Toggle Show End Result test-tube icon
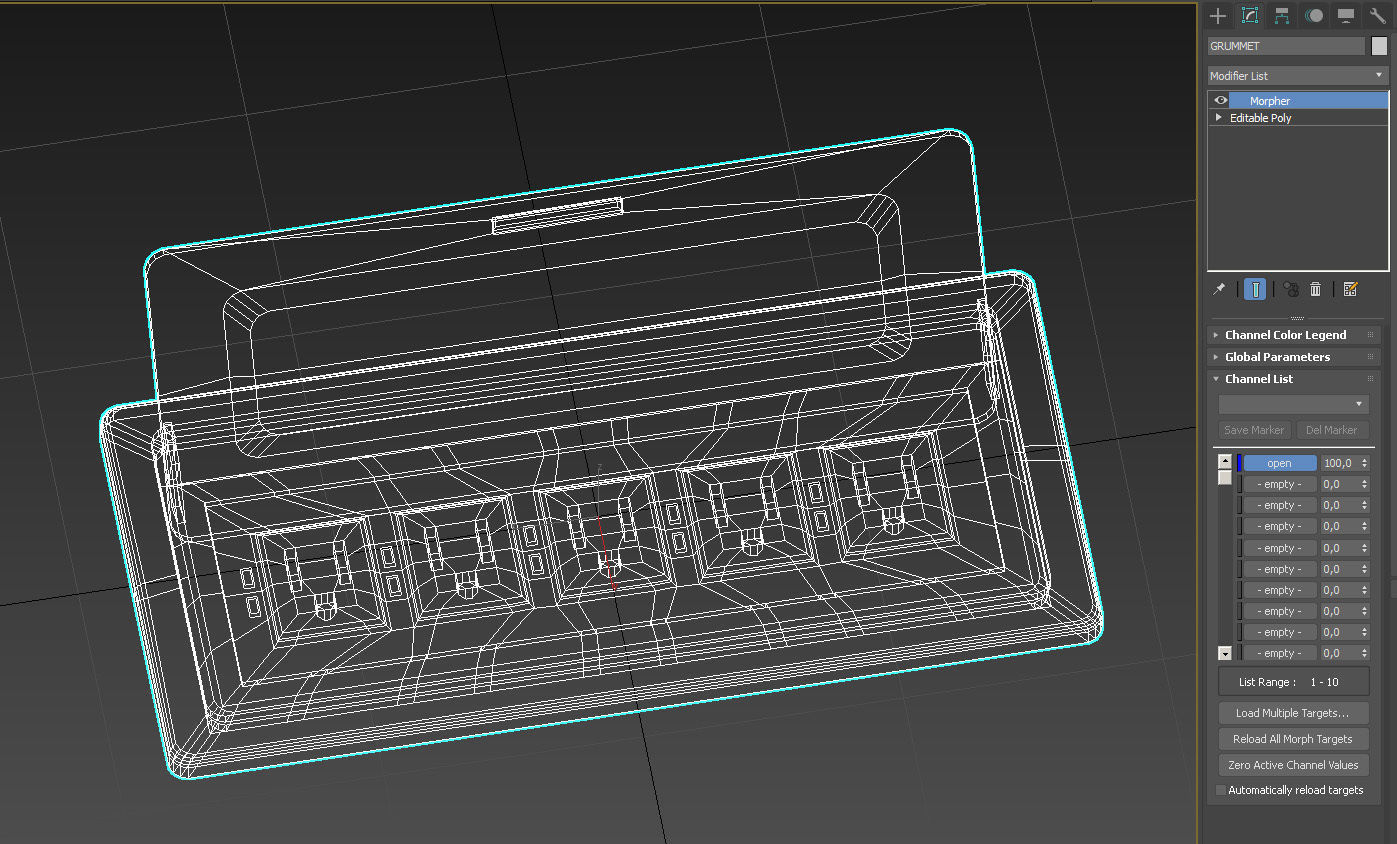Screen dimensions: 1397x844 click(x=1255, y=289)
